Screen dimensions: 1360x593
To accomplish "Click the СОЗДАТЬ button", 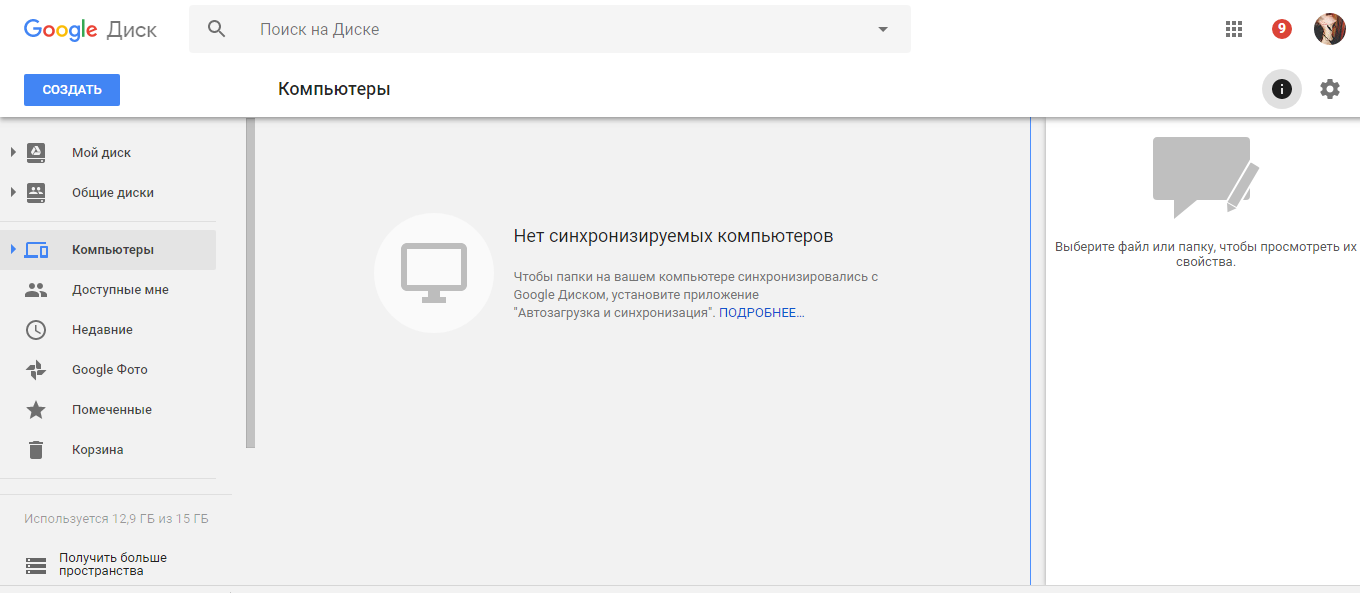I will click(71, 89).
